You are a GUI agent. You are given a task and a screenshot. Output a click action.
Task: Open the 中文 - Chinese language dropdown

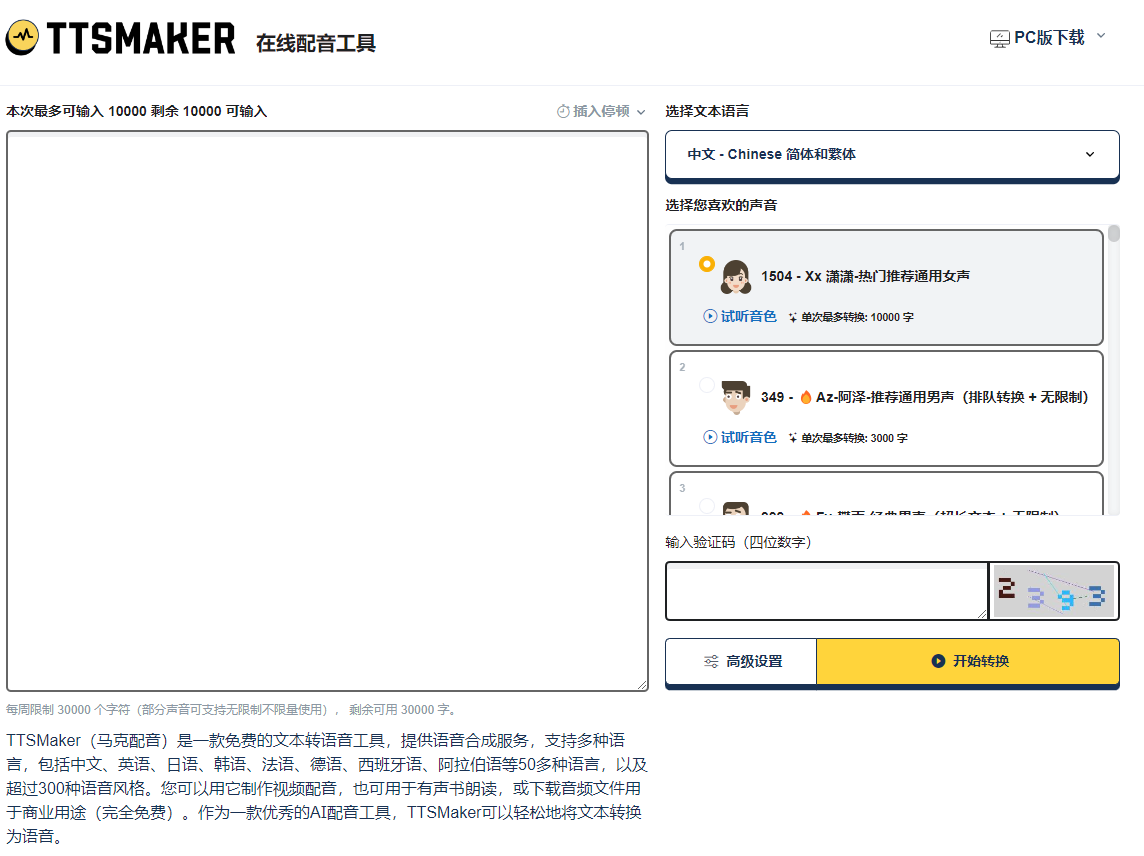pos(892,154)
